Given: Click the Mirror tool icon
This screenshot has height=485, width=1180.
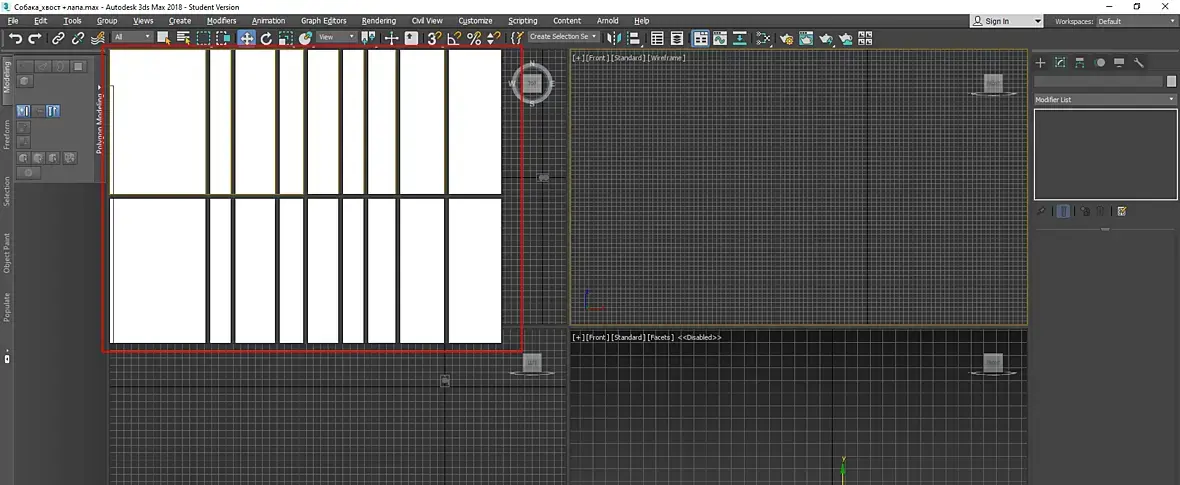Looking at the screenshot, I should click(614, 38).
